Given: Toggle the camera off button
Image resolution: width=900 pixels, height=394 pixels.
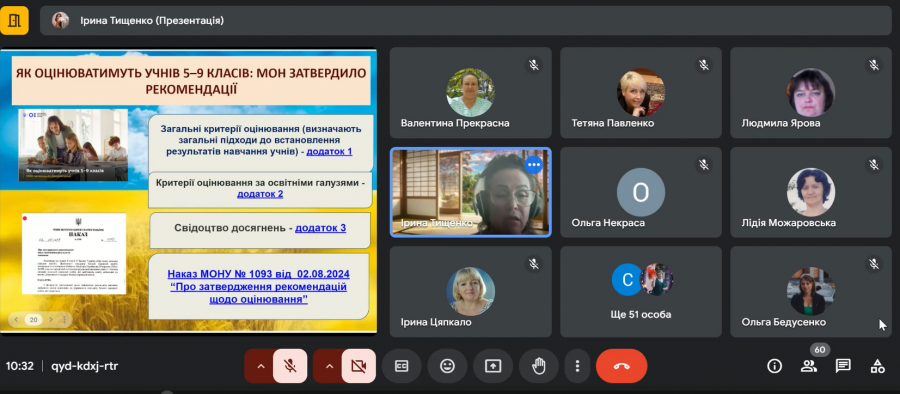Looking at the screenshot, I should click(359, 366).
